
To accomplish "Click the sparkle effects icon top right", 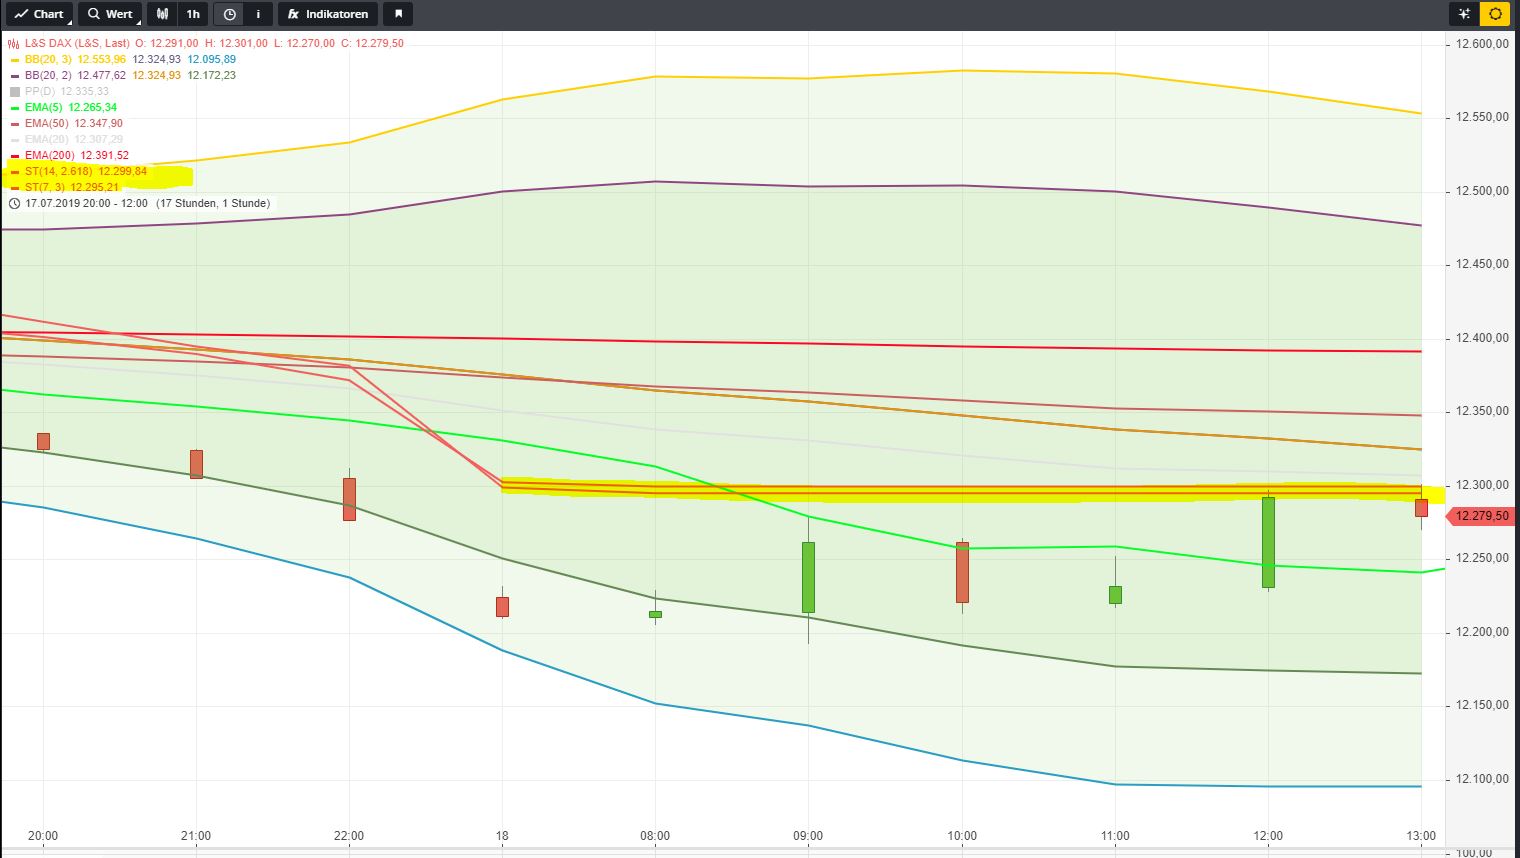I will click(x=1462, y=14).
